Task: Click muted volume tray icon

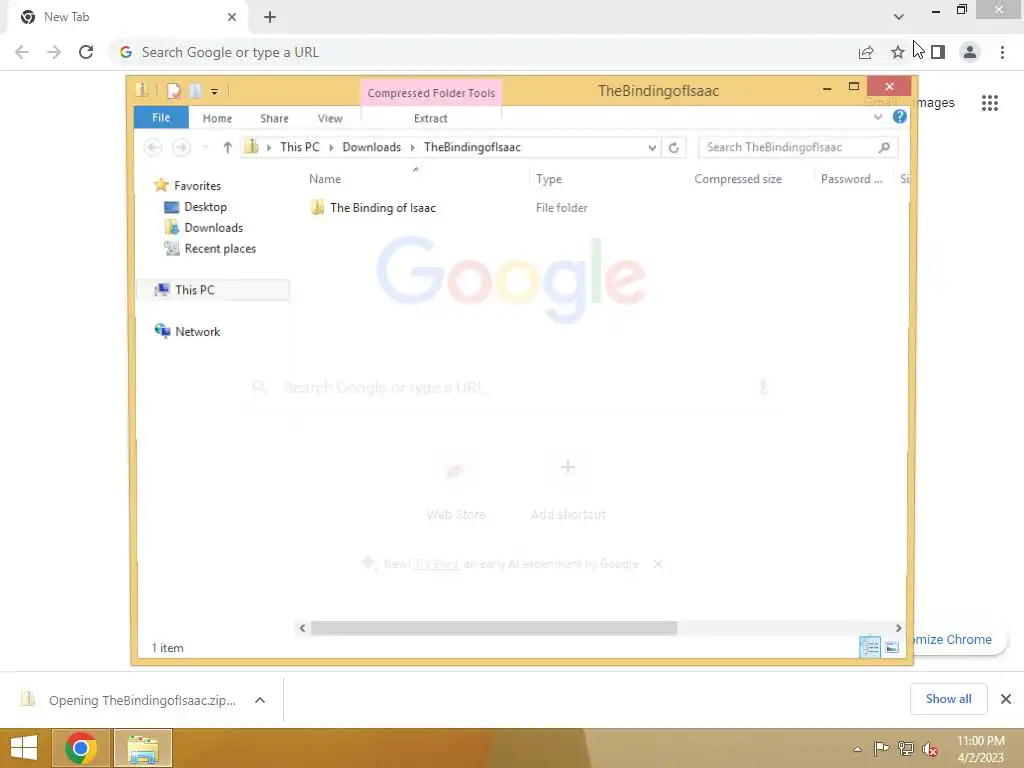Action: coord(929,749)
